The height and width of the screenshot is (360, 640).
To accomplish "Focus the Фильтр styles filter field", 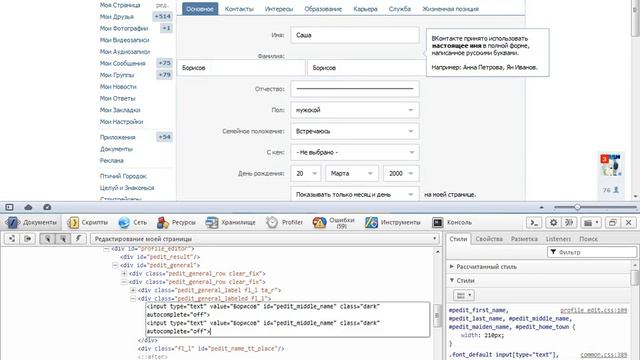I will (x=591, y=252).
